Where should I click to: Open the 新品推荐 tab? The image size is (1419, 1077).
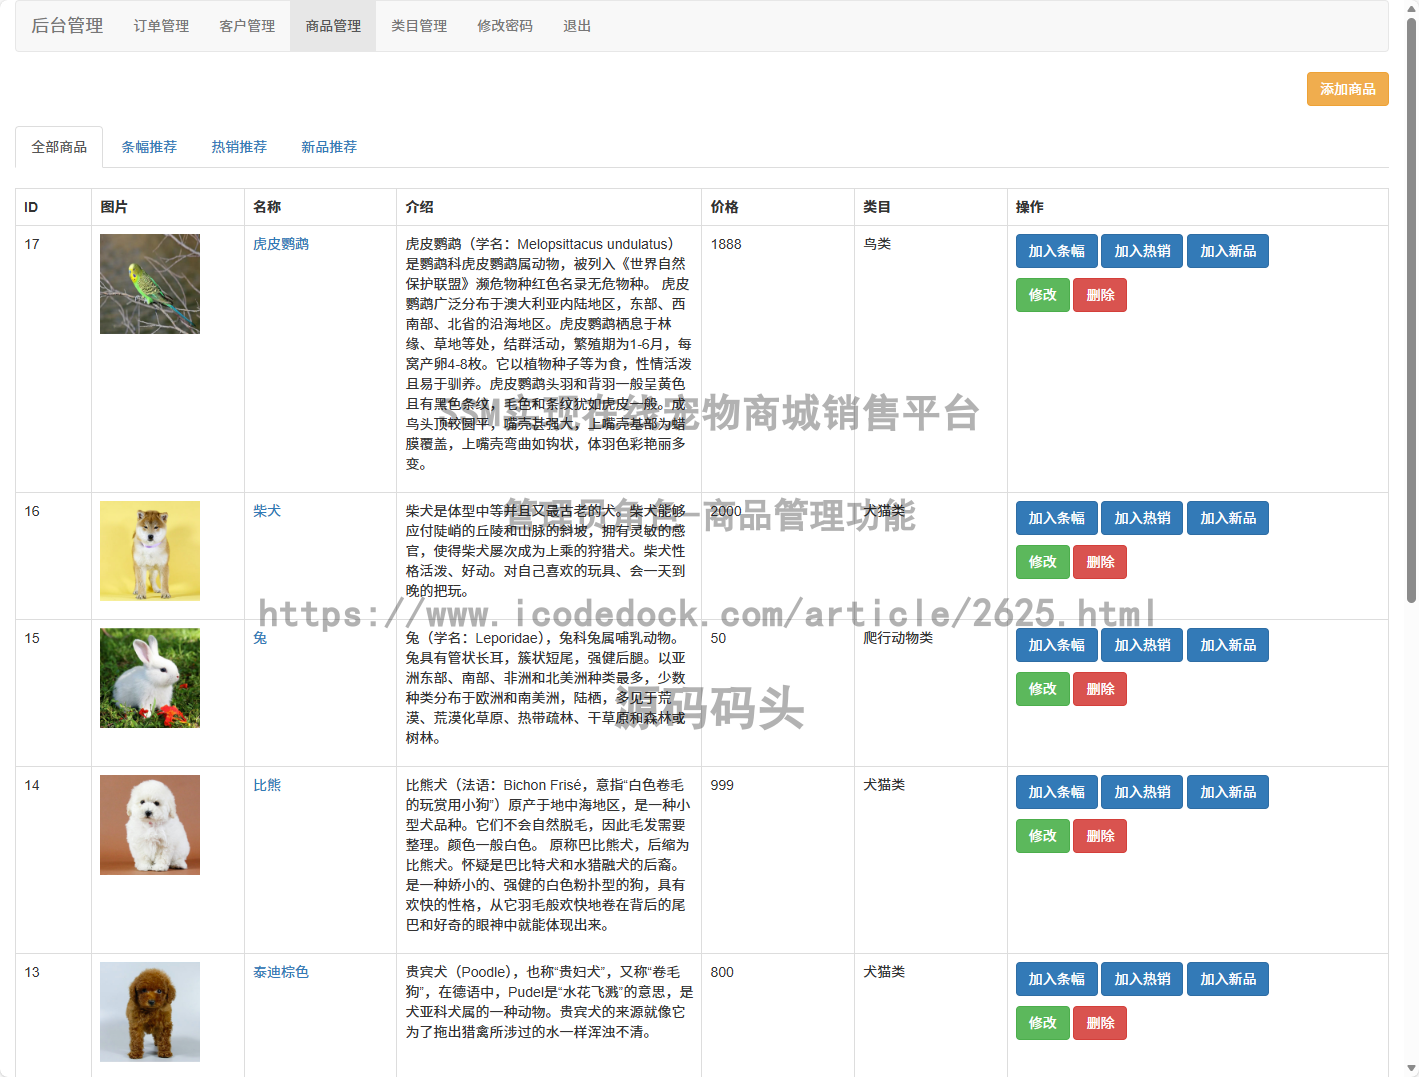pyautogui.click(x=329, y=147)
